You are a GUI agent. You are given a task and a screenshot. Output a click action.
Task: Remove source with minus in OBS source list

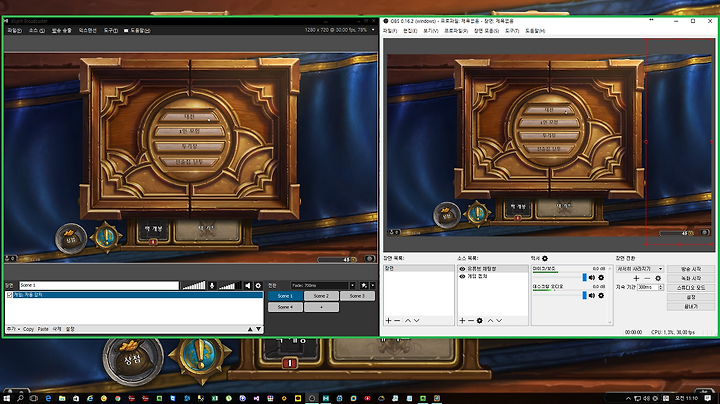click(x=471, y=320)
